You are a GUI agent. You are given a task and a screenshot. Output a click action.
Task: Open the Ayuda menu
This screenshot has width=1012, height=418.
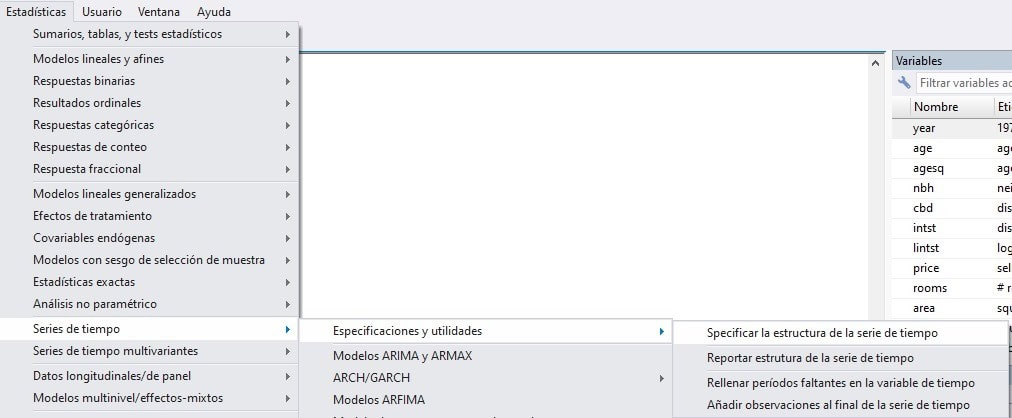[x=214, y=12]
